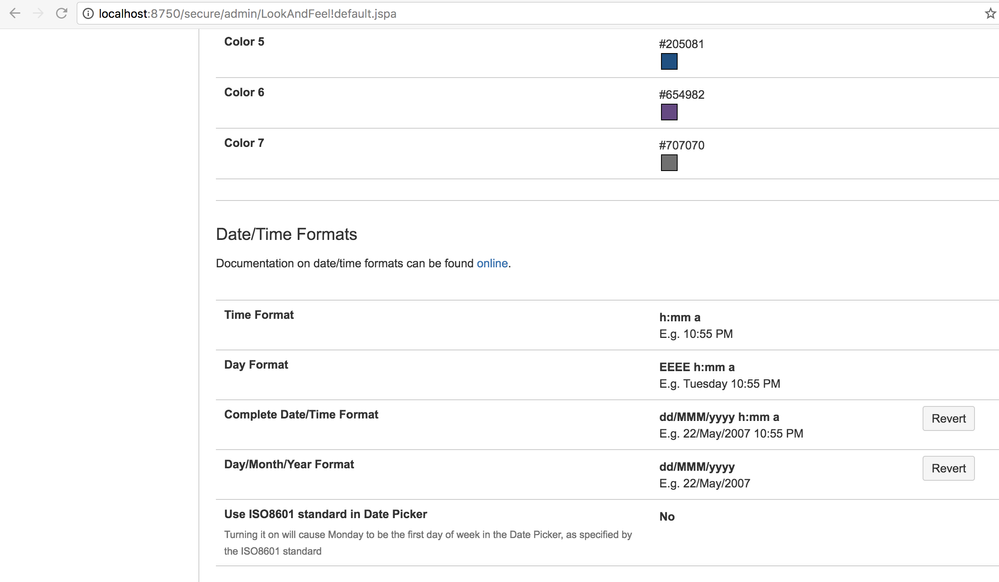The height and width of the screenshot is (582, 999).
Task: Revert the Complete Date/Time Format
Action: point(948,418)
